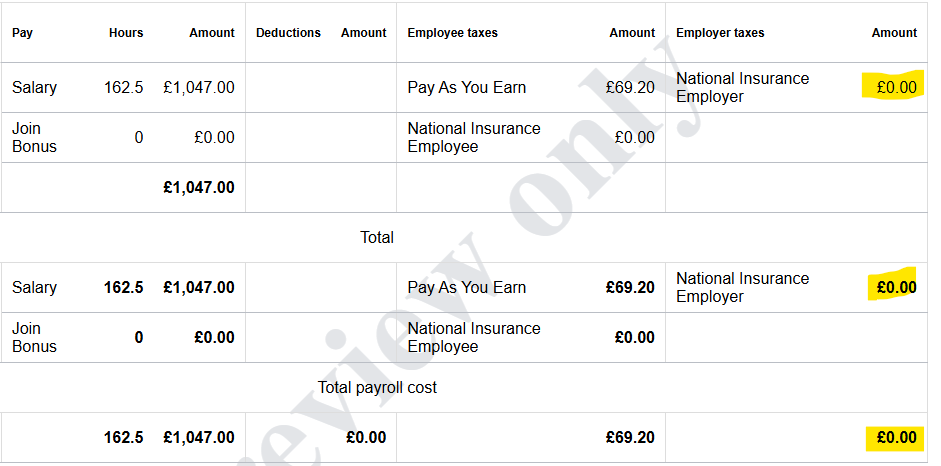
Task: Select the Employer taxes column header
Action: pyautogui.click(x=720, y=33)
